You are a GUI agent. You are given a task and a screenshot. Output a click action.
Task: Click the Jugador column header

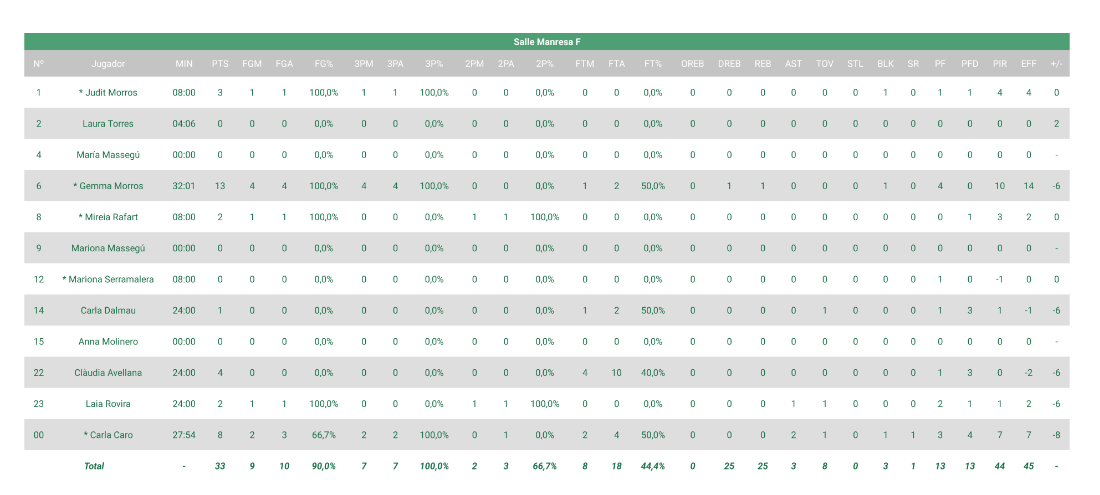click(108, 64)
